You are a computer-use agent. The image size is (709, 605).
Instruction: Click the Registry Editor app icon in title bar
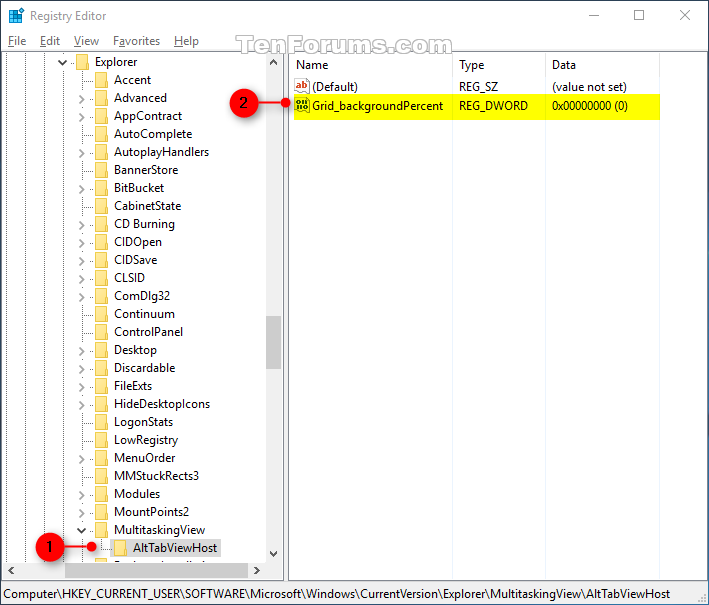coord(16,15)
